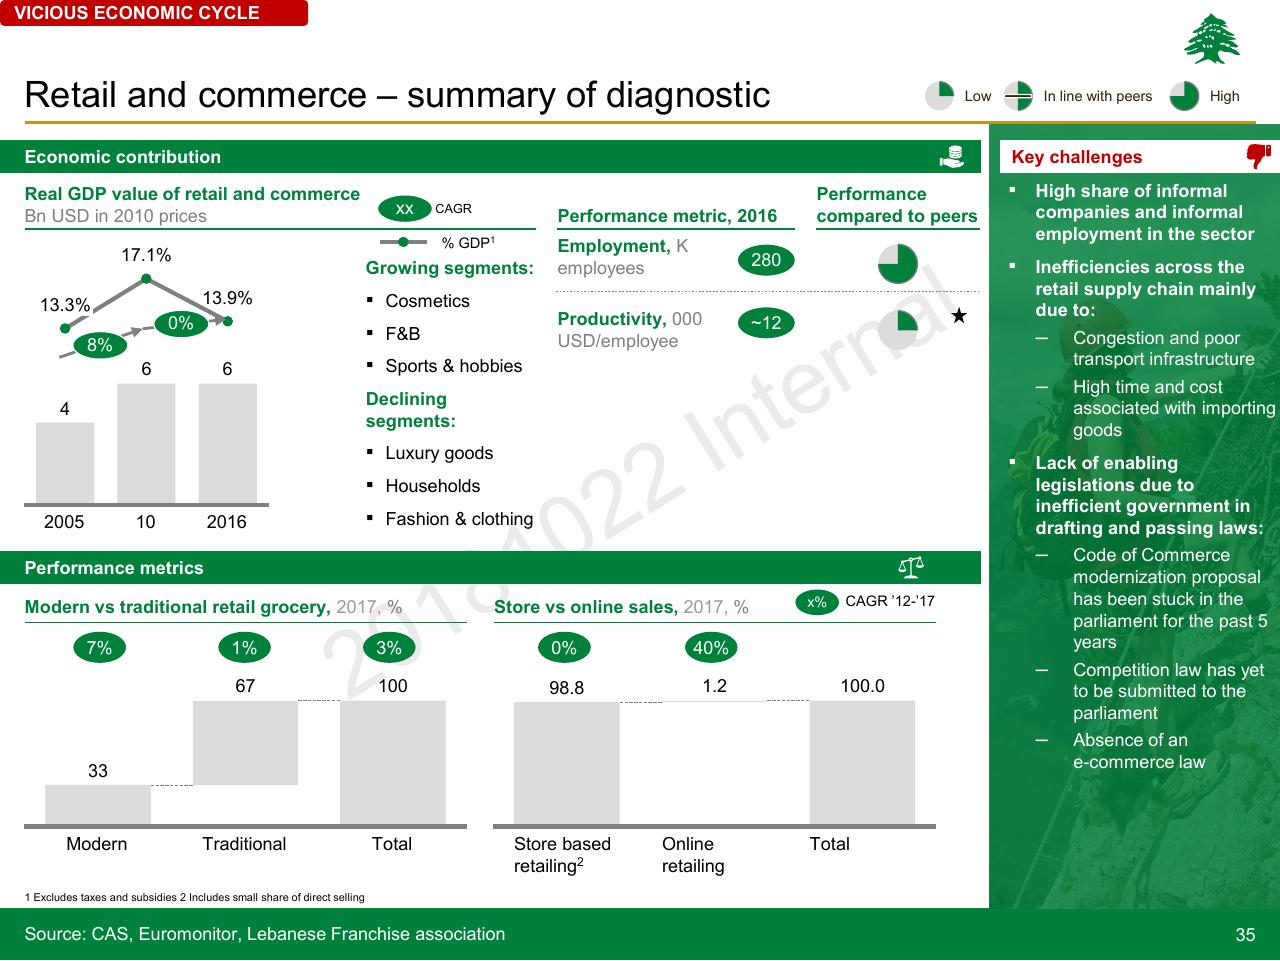Click the page number 35
This screenshot has height=961, width=1280.
[1245, 935]
